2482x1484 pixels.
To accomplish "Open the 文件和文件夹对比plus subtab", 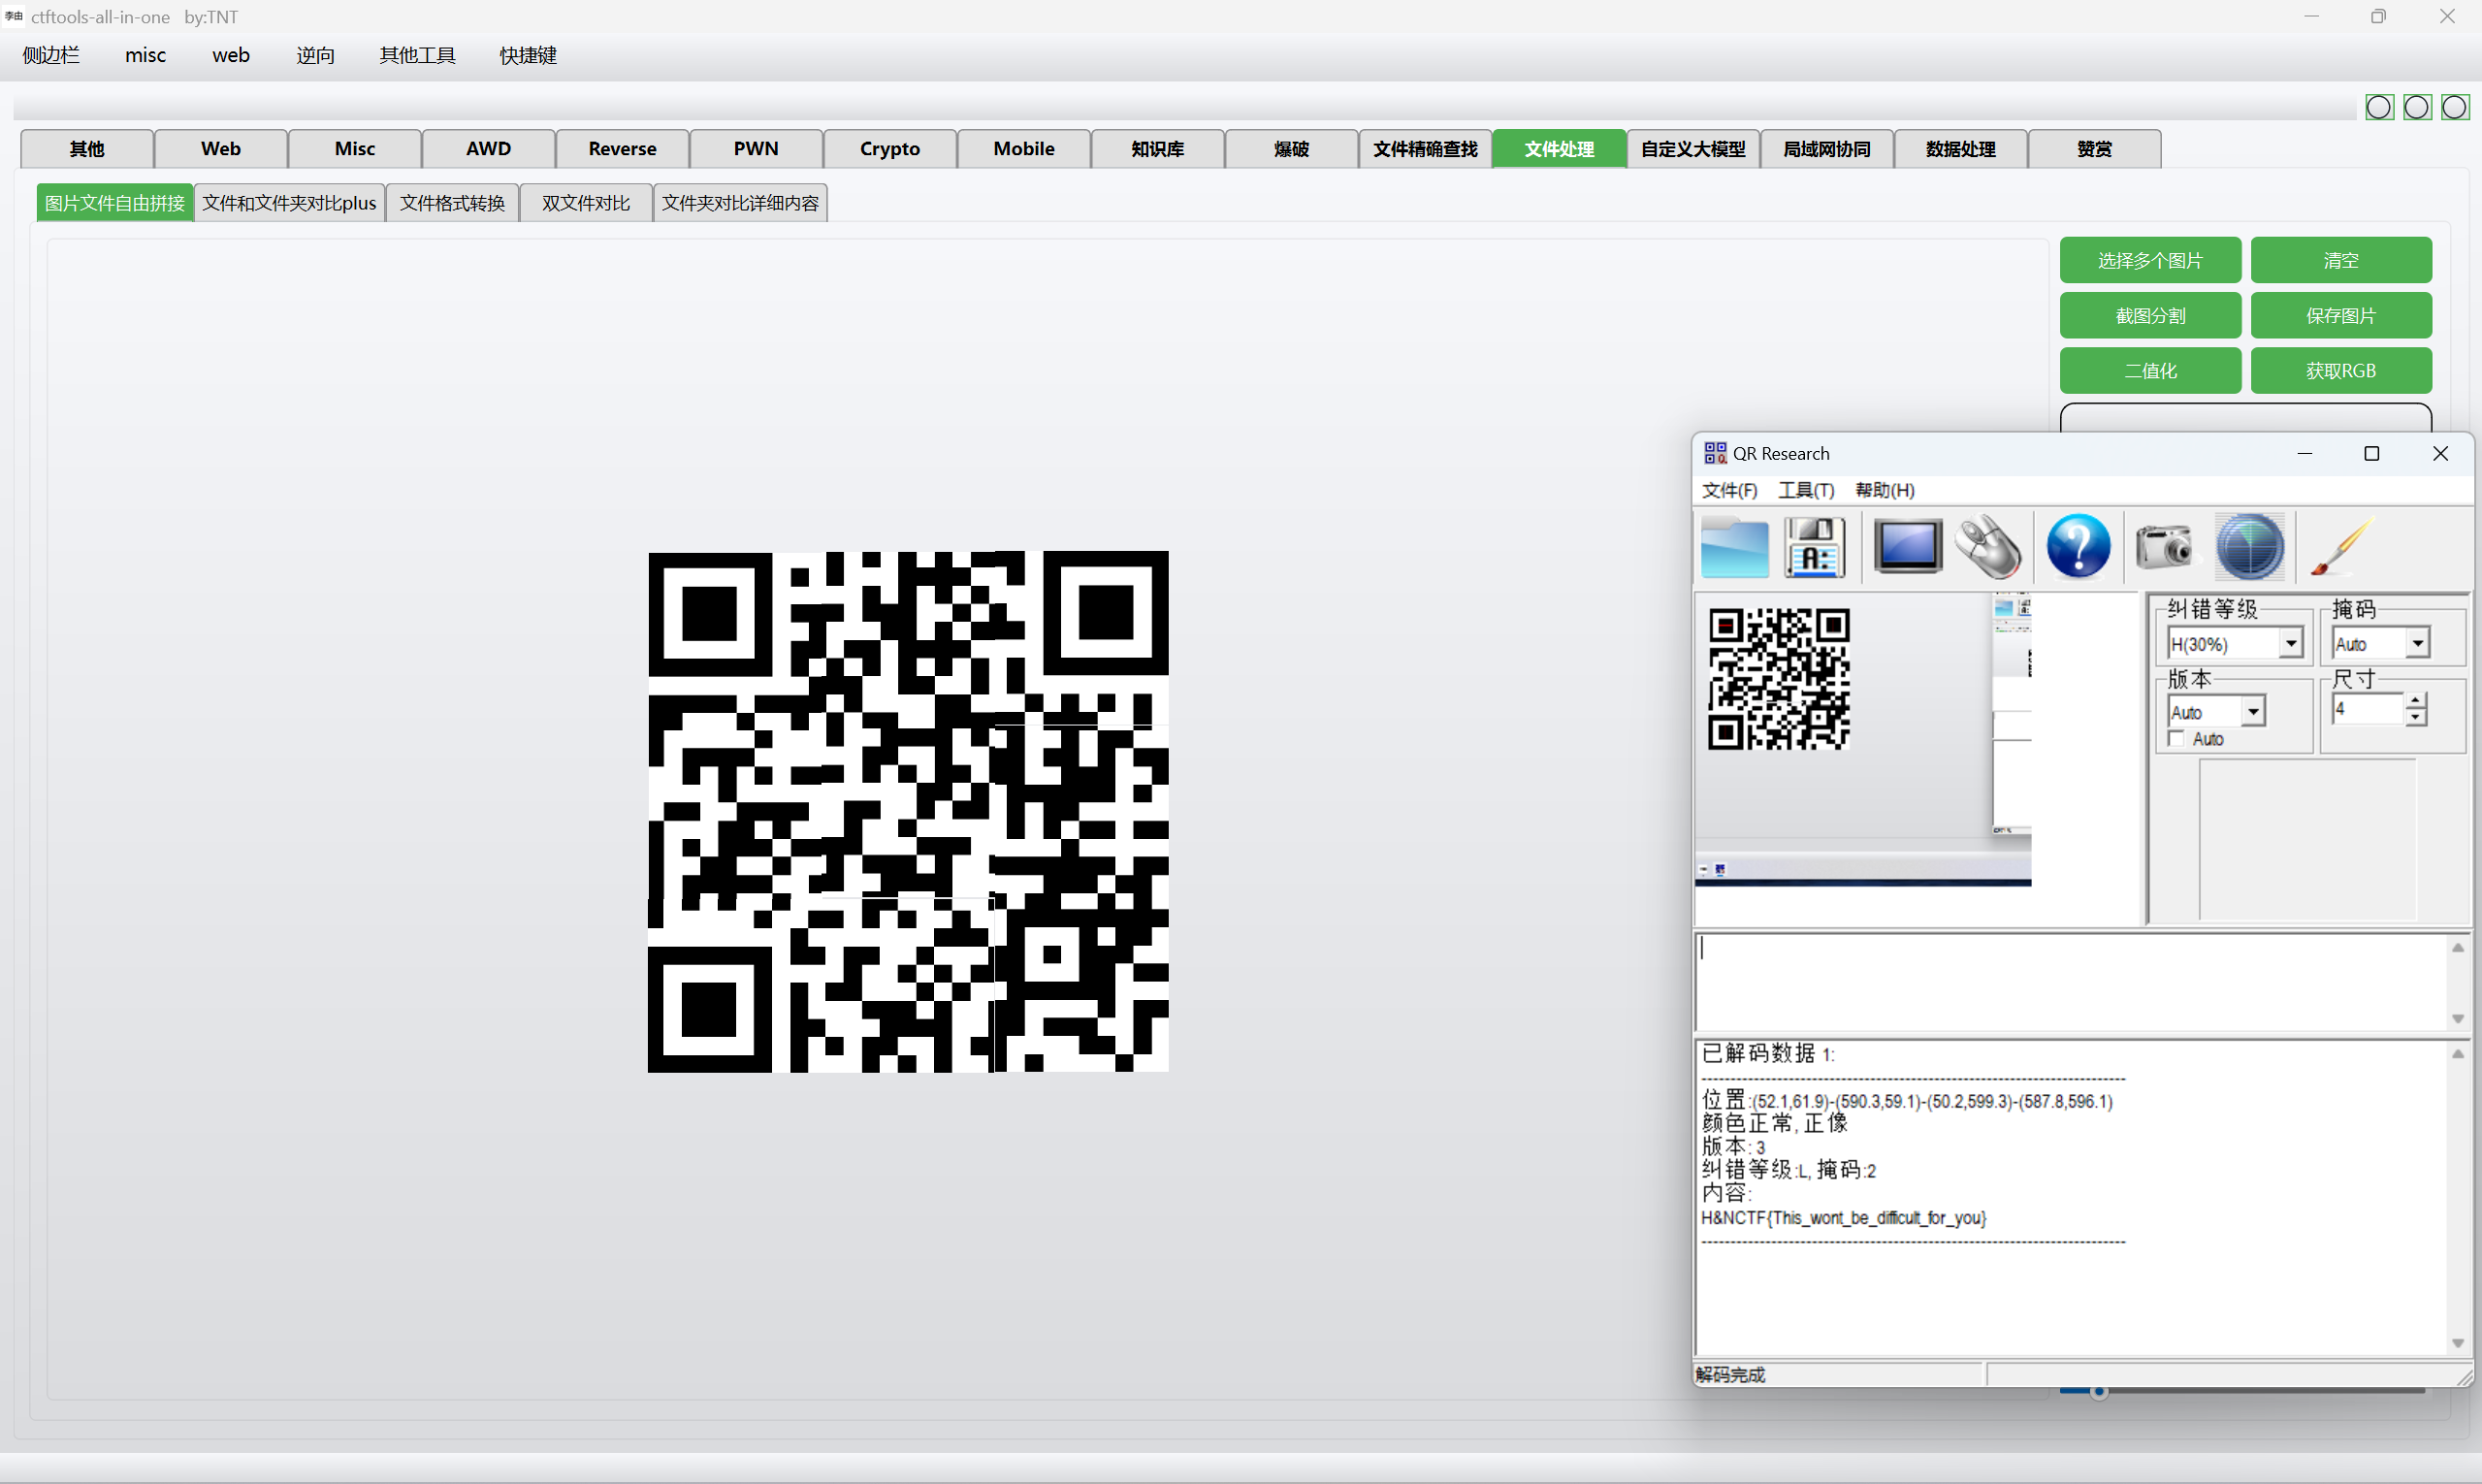I will [x=289, y=203].
